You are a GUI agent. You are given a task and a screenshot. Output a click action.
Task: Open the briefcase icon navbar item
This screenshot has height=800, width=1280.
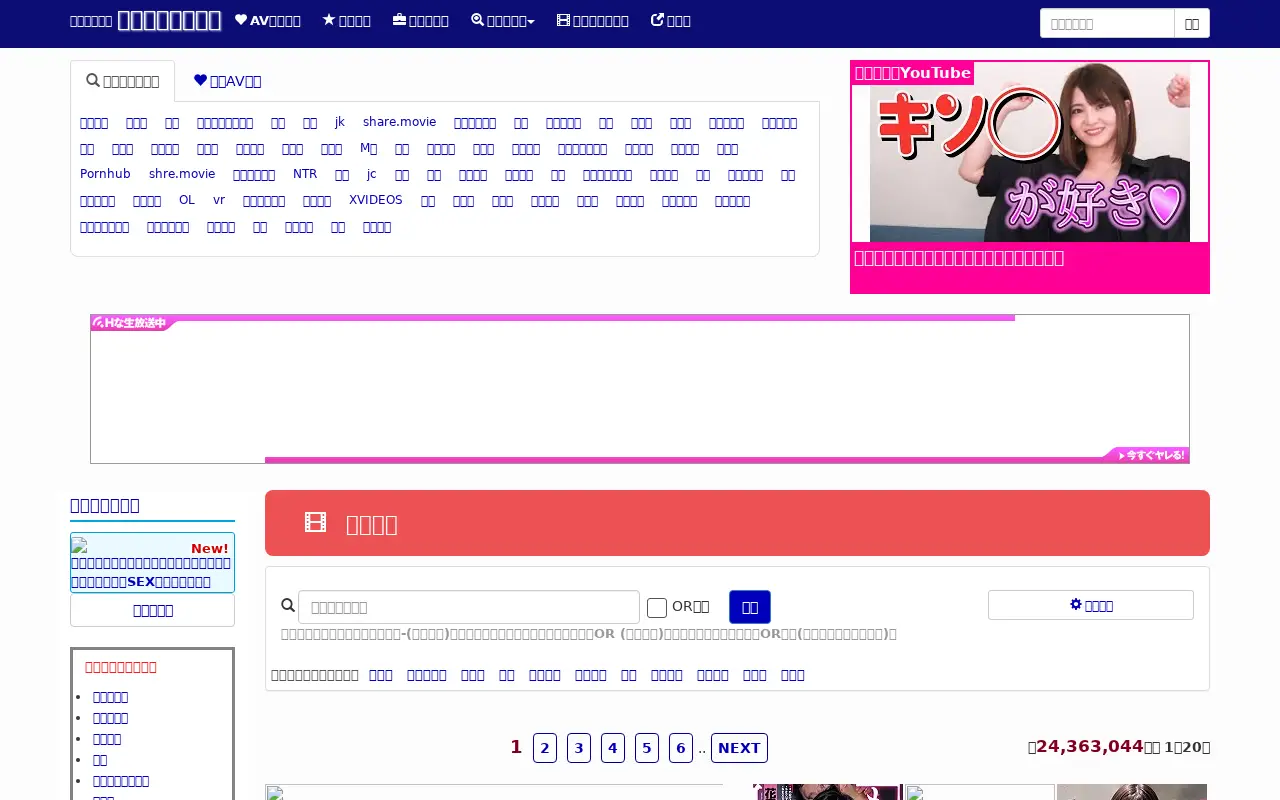click(420, 21)
